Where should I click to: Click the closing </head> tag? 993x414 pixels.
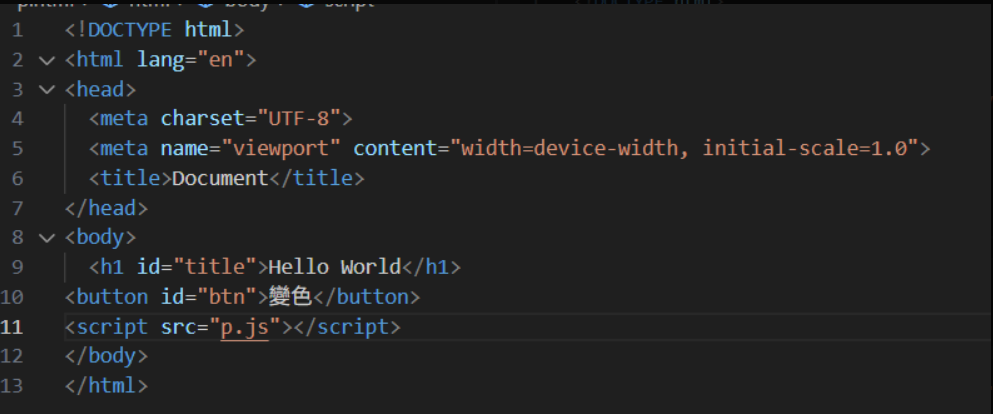[106, 208]
